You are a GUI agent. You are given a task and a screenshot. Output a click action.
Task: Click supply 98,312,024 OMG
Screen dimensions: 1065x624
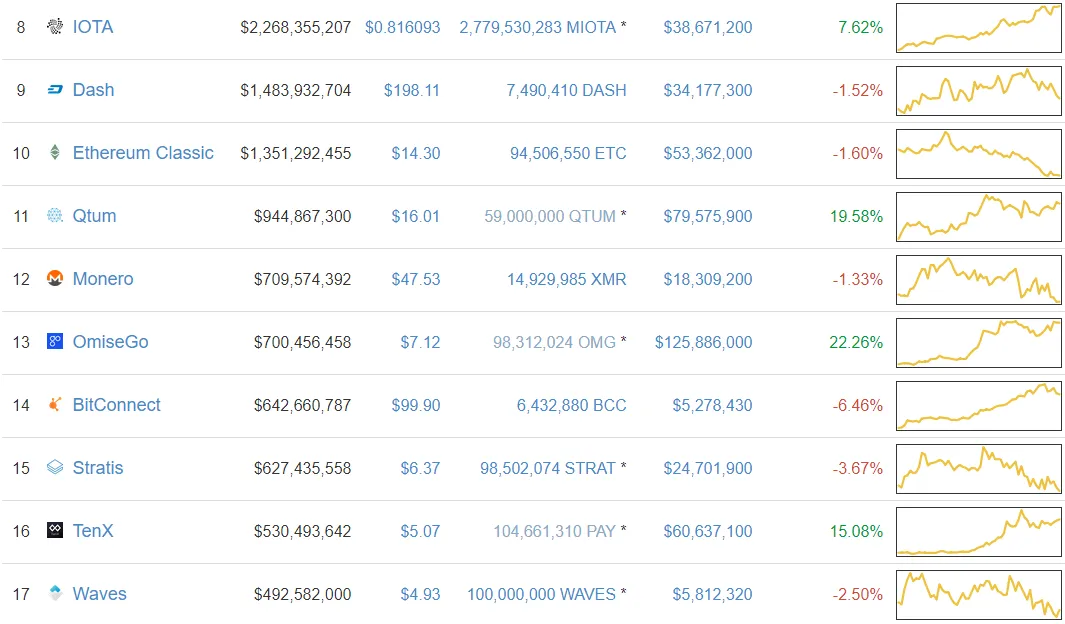554,342
